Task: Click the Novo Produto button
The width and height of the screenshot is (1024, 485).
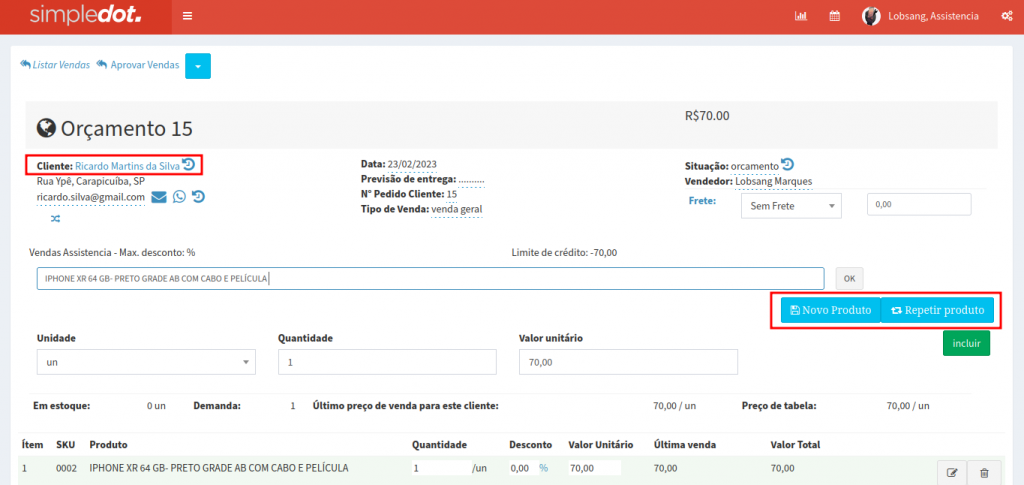Action: tap(830, 311)
